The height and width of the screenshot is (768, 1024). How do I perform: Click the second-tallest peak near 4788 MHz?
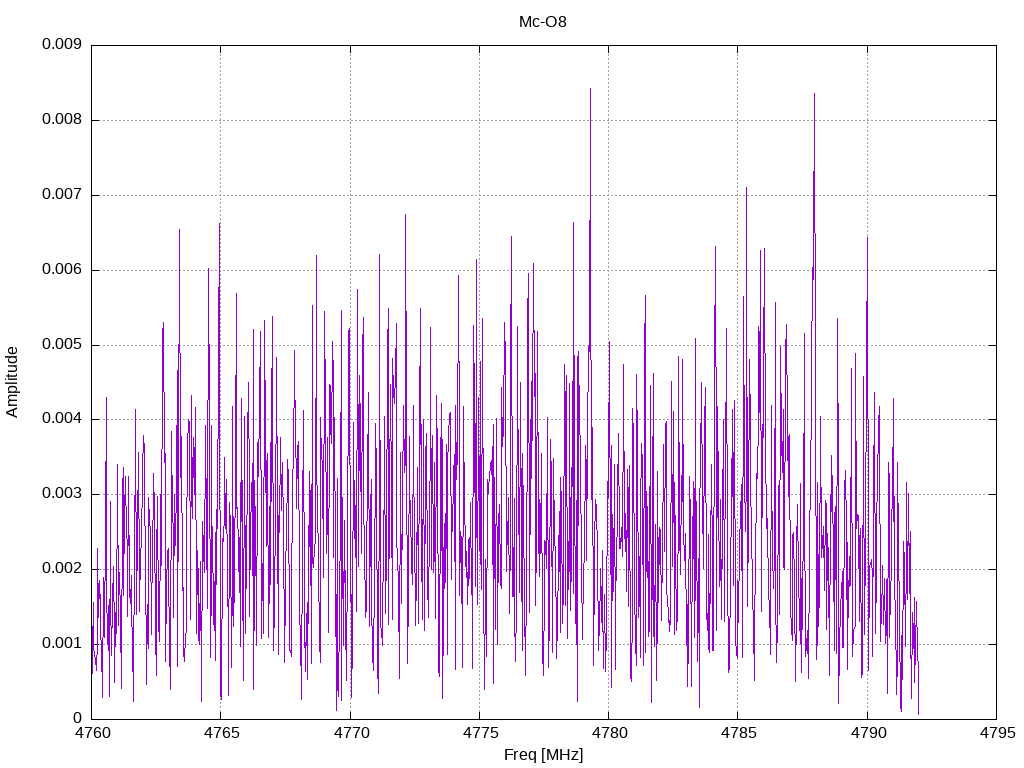coord(814,95)
